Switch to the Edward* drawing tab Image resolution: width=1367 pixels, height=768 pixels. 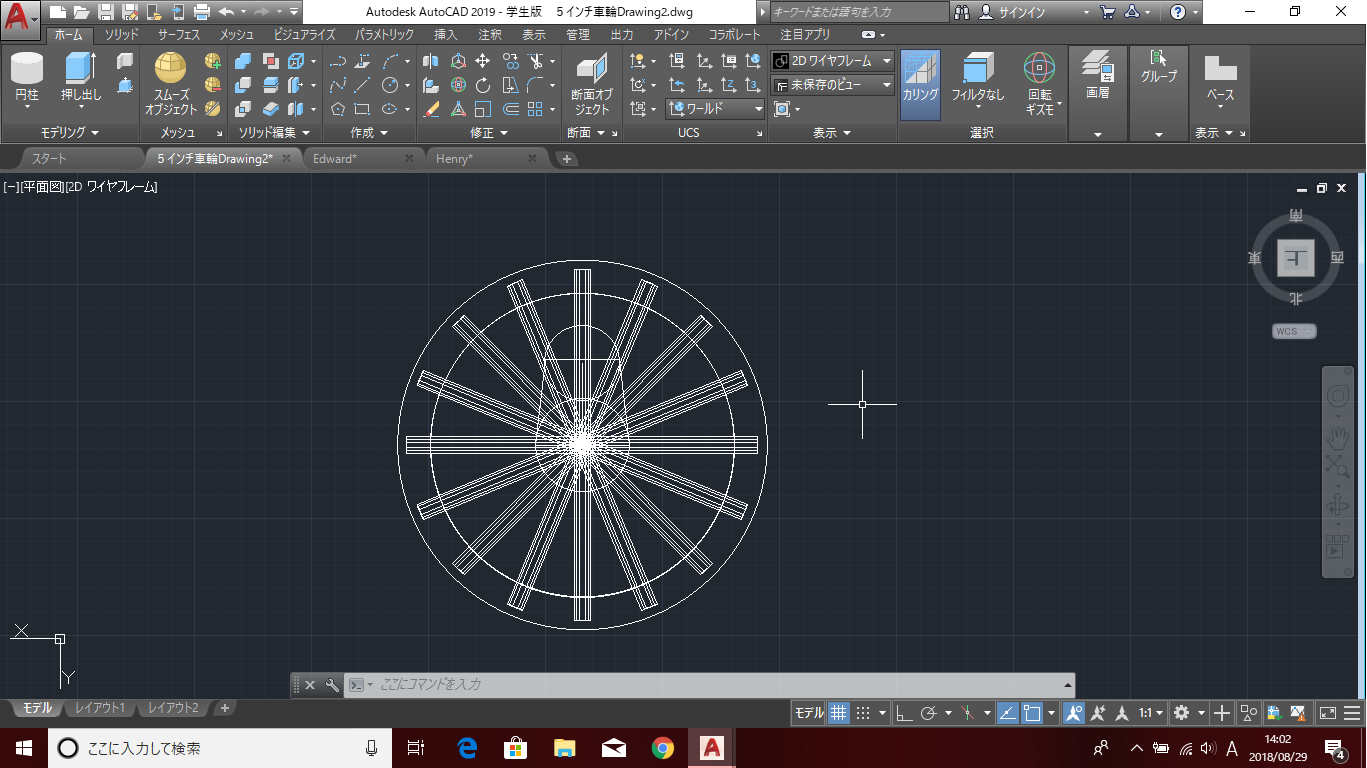pyautogui.click(x=335, y=159)
